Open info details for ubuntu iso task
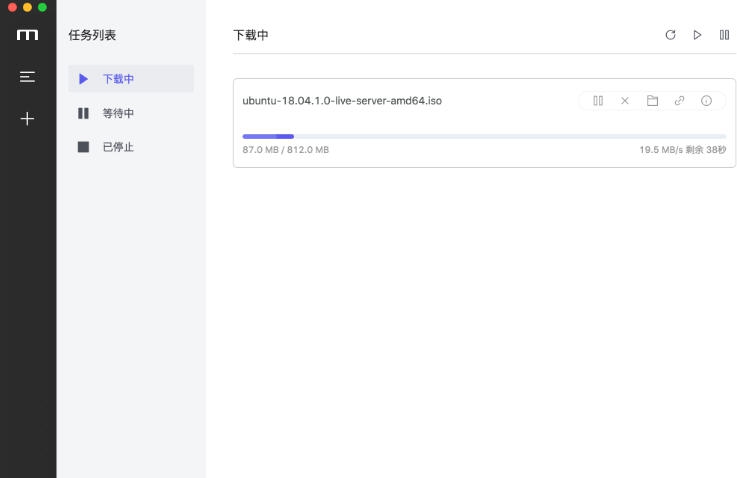Image resolution: width=737 pixels, height=478 pixels. pyautogui.click(x=706, y=101)
